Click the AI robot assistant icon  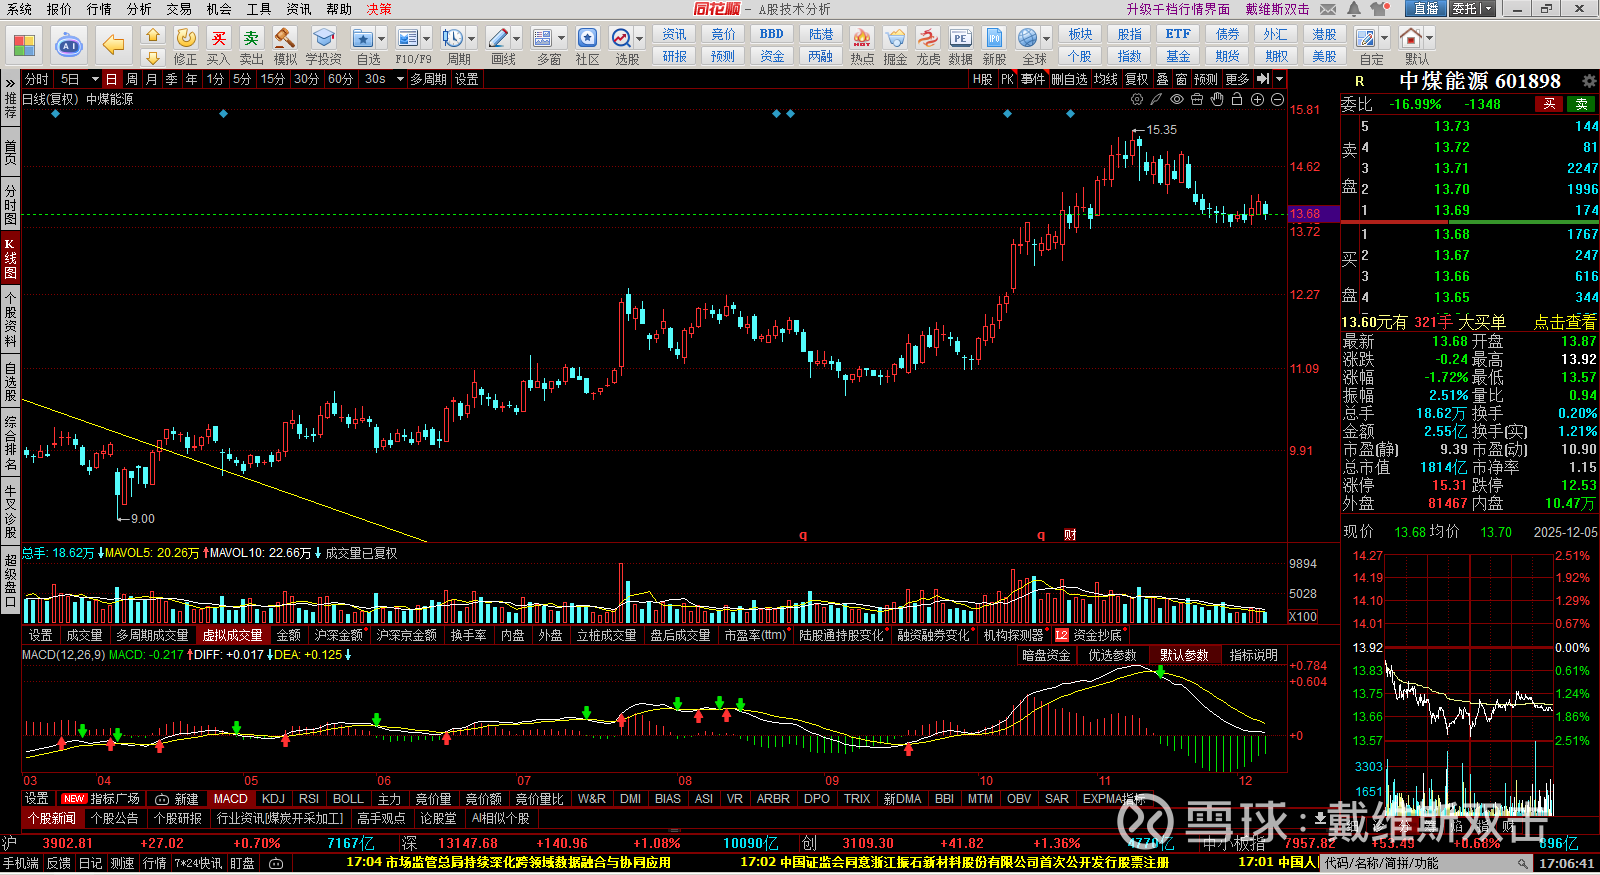point(69,45)
